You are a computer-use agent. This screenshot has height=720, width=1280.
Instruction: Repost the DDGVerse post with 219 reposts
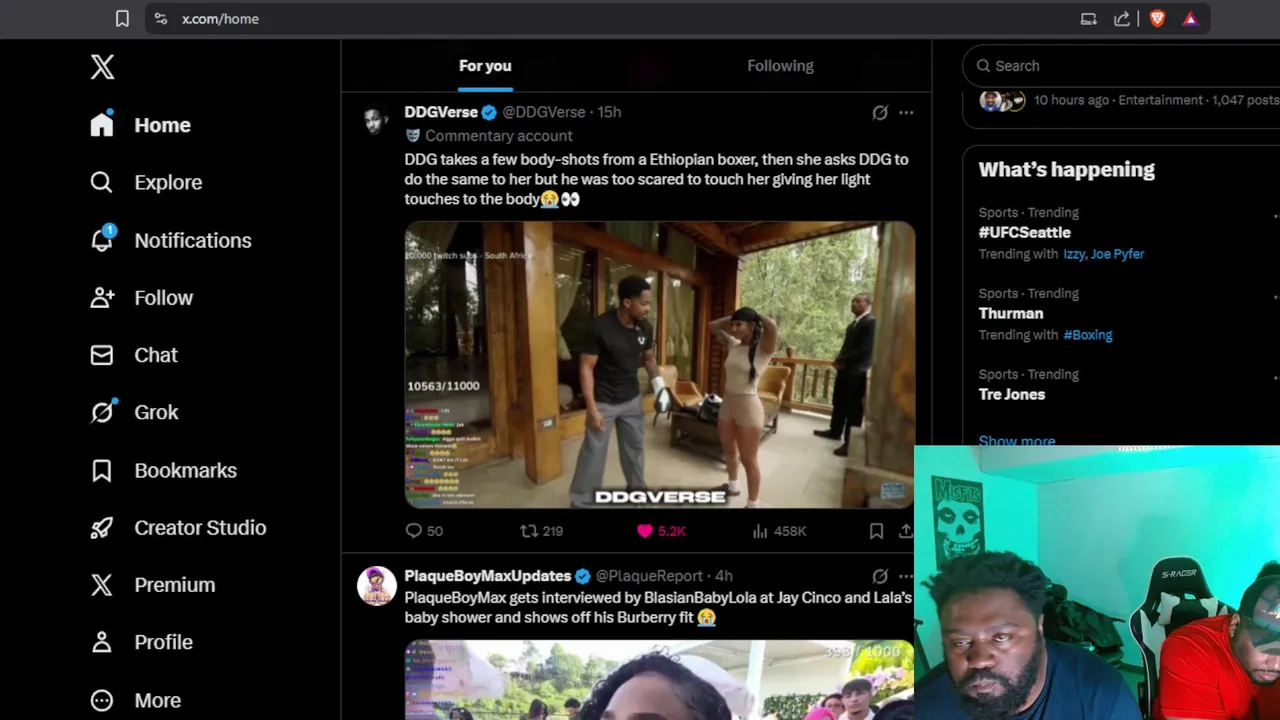tap(541, 531)
